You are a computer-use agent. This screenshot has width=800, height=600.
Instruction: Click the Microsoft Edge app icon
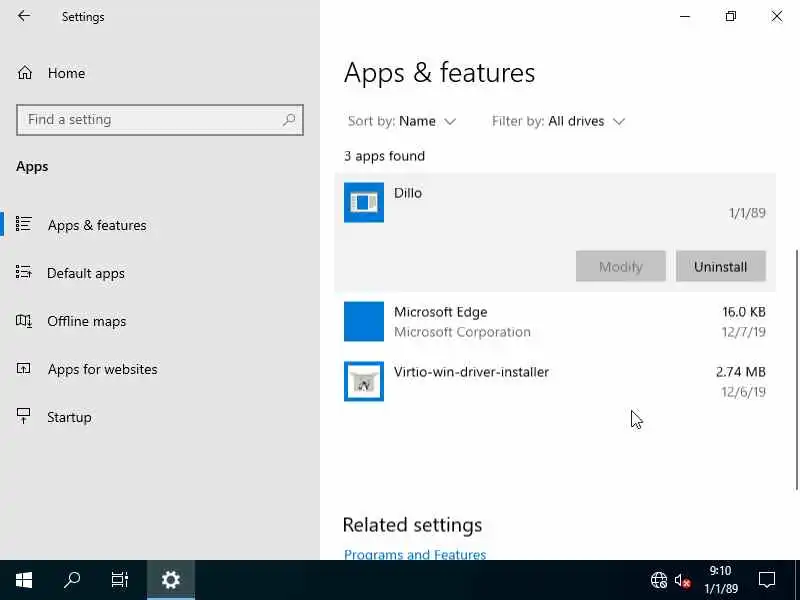(364, 321)
